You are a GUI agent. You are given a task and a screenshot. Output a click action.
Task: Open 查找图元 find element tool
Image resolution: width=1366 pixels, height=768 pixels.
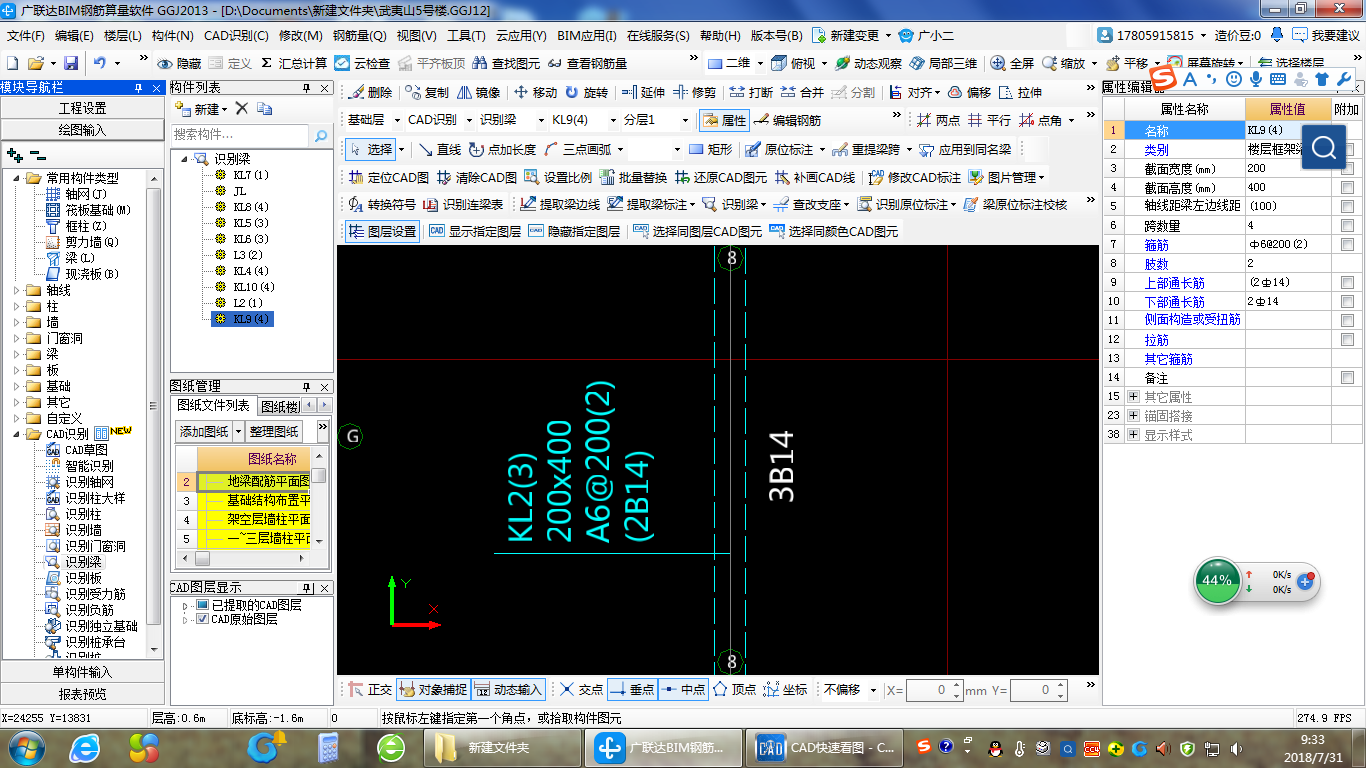click(x=506, y=63)
